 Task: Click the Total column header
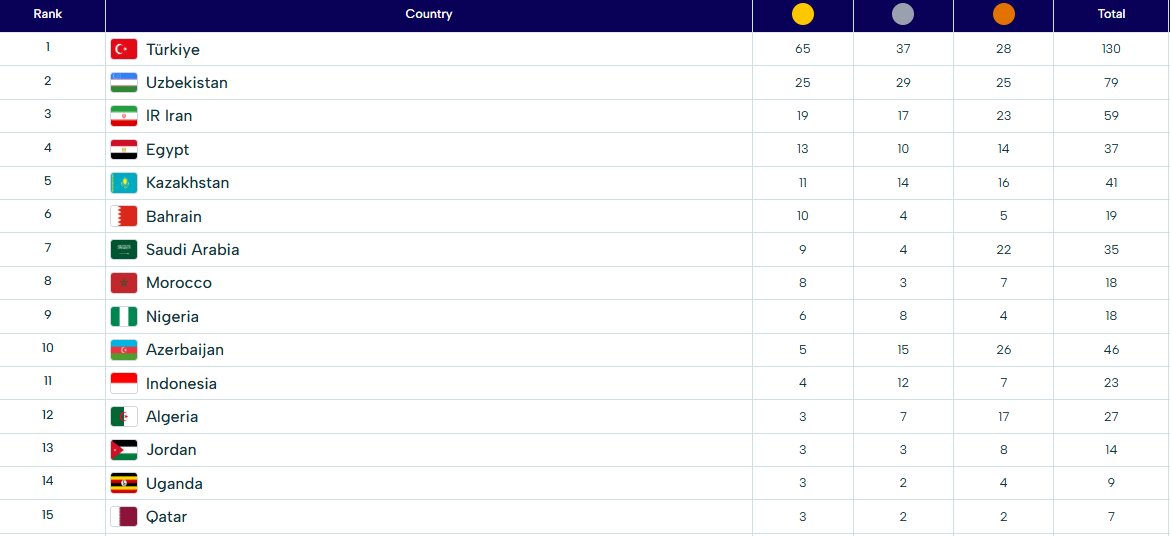(1111, 14)
